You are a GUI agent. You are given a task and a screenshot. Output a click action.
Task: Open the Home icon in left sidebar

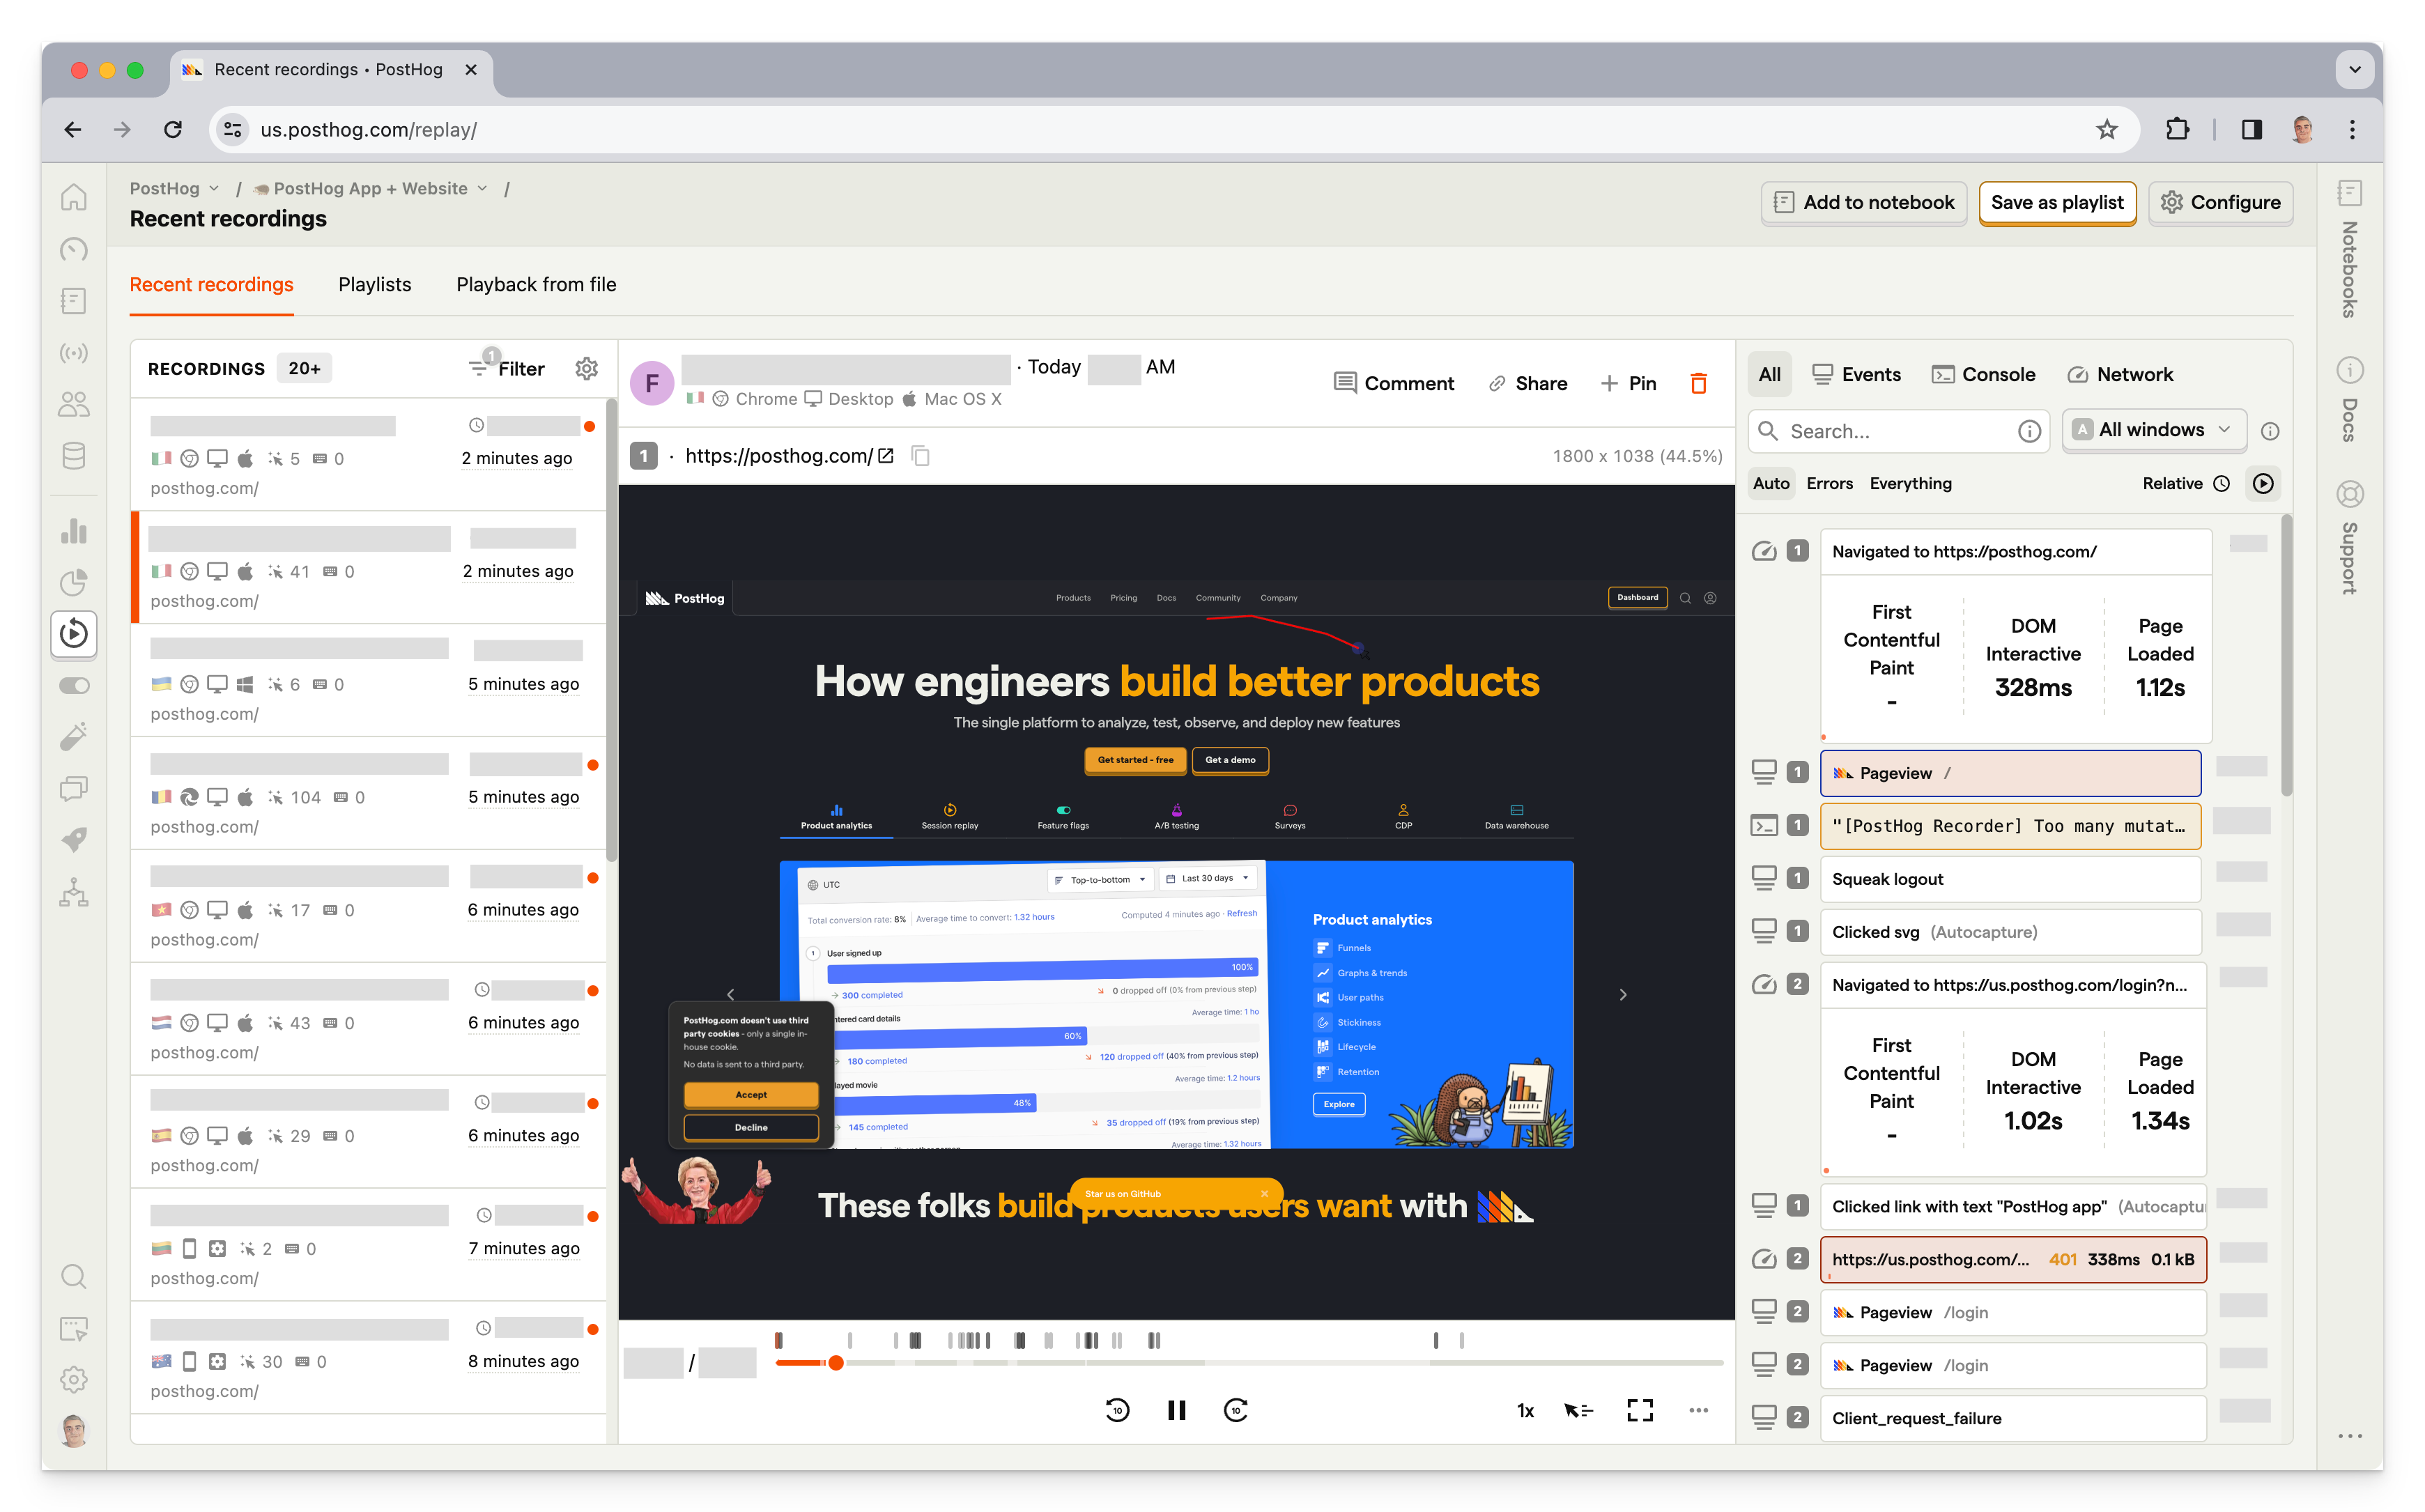(x=74, y=197)
